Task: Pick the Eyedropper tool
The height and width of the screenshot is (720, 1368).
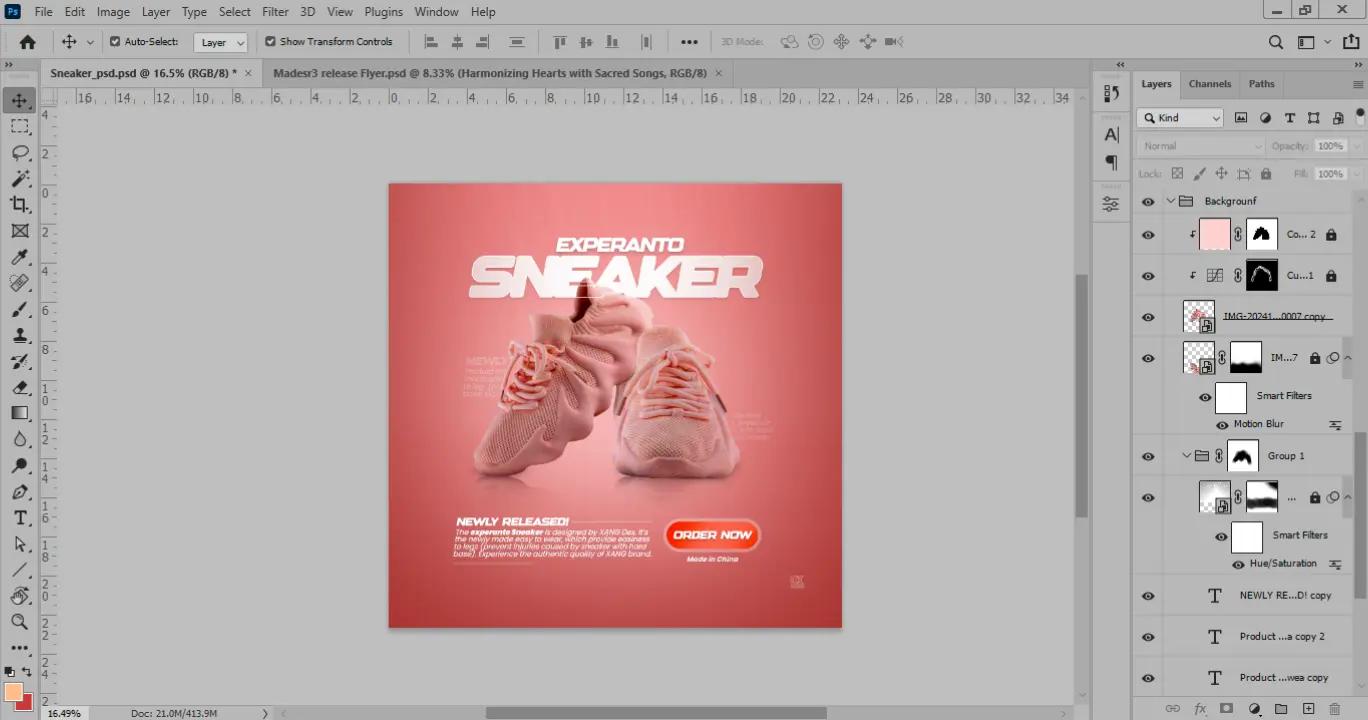Action: point(19,257)
